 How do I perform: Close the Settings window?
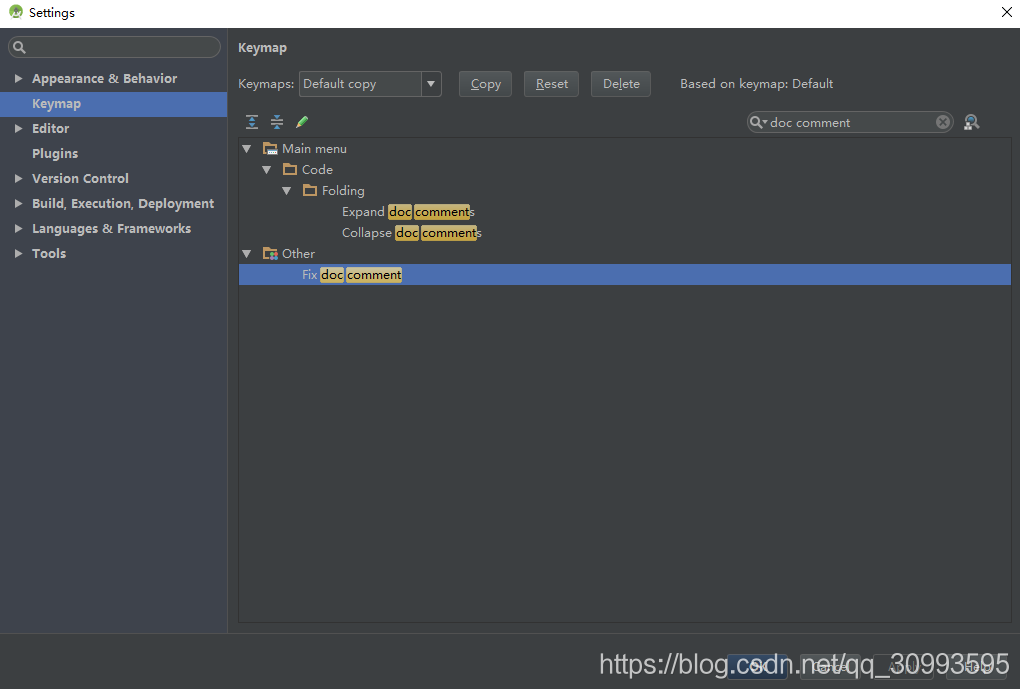point(1006,12)
